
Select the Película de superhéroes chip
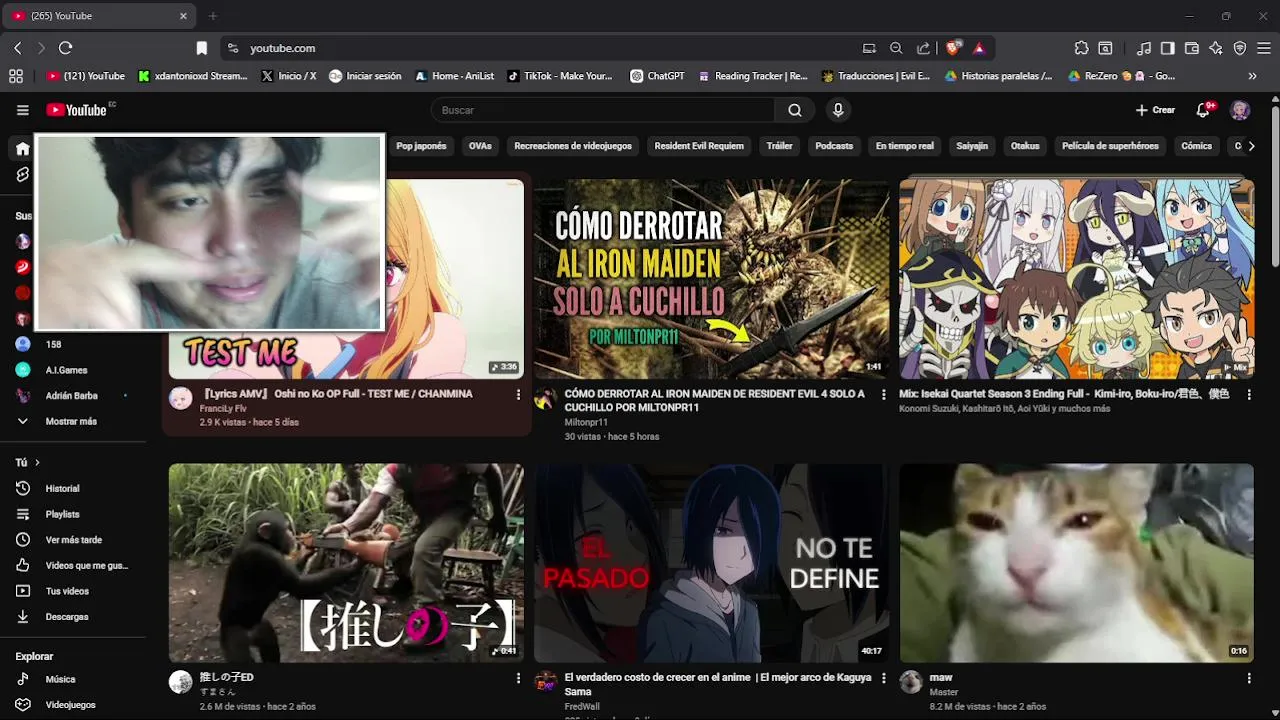1110,146
